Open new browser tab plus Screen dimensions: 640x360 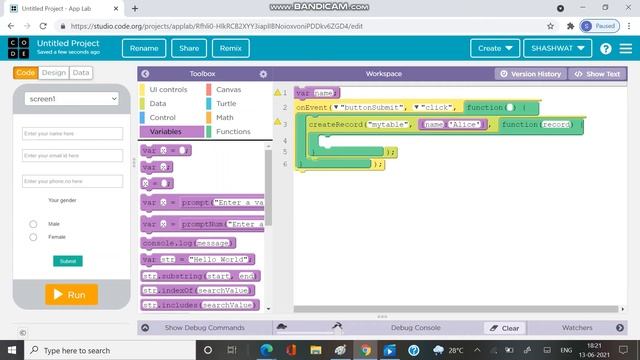tap(135, 8)
